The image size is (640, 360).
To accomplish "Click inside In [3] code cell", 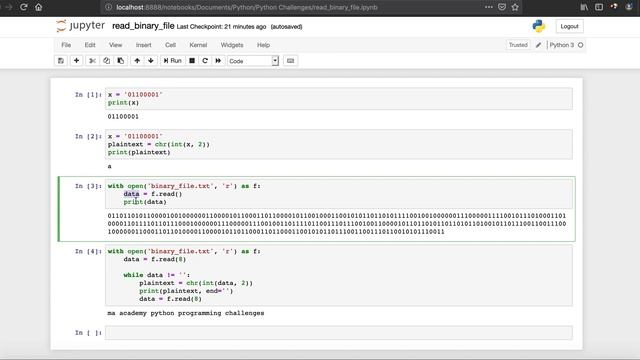I will tap(339, 194).
